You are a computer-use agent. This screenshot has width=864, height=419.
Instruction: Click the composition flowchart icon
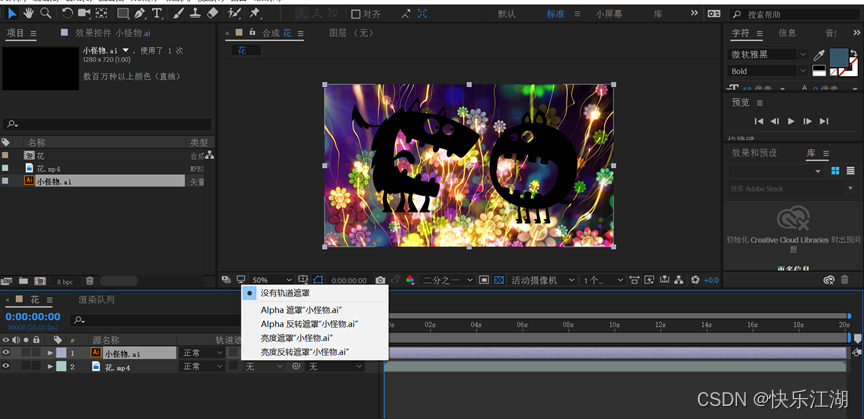click(x=678, y=280)
